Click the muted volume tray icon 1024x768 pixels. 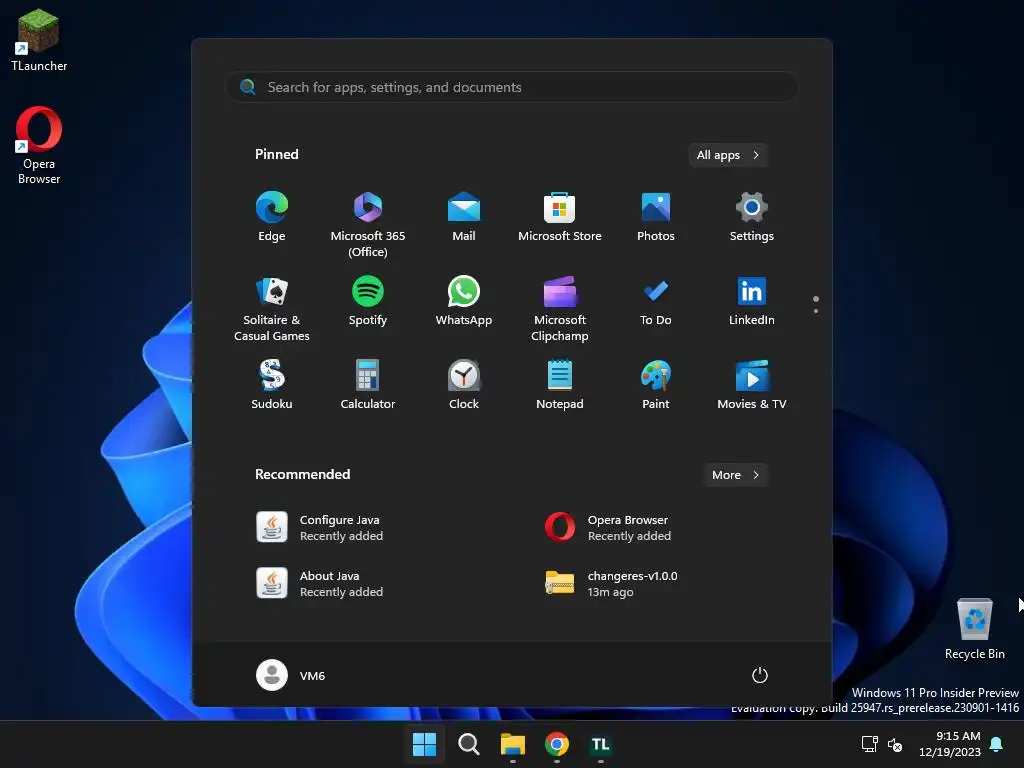click(895, 744)
